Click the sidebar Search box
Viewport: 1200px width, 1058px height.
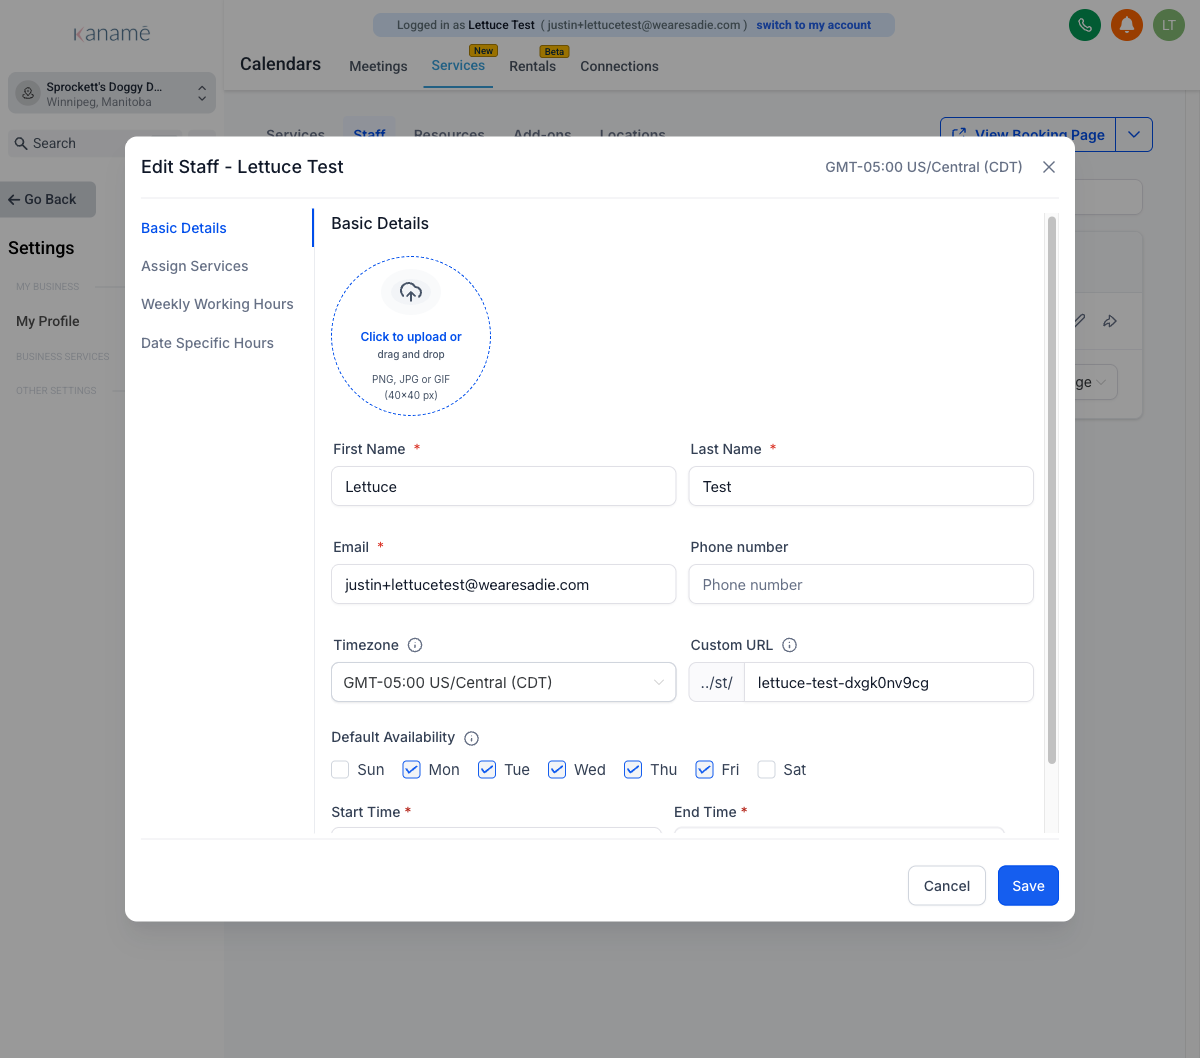click(x=95, y=143)
